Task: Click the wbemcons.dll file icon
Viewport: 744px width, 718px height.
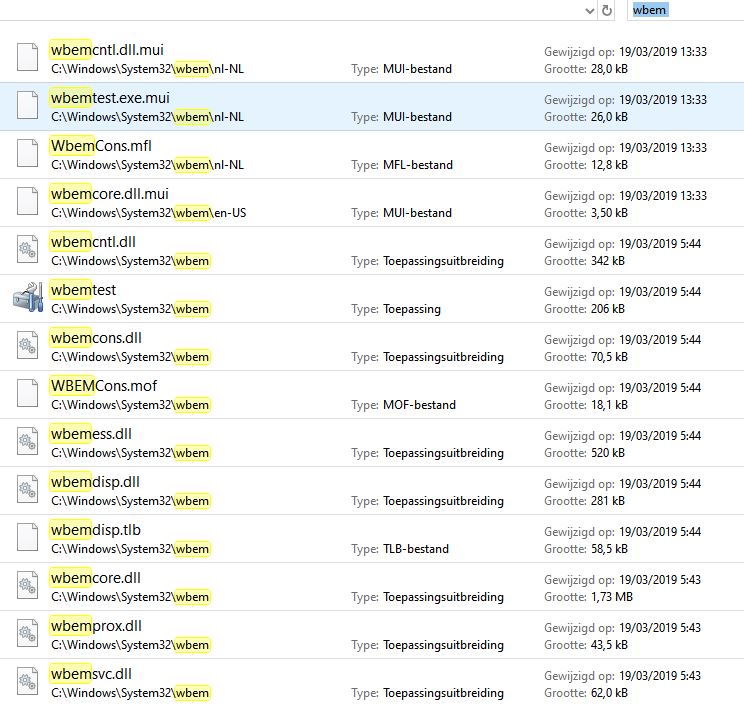Action: pyautogui.click(x=28, y=347)
